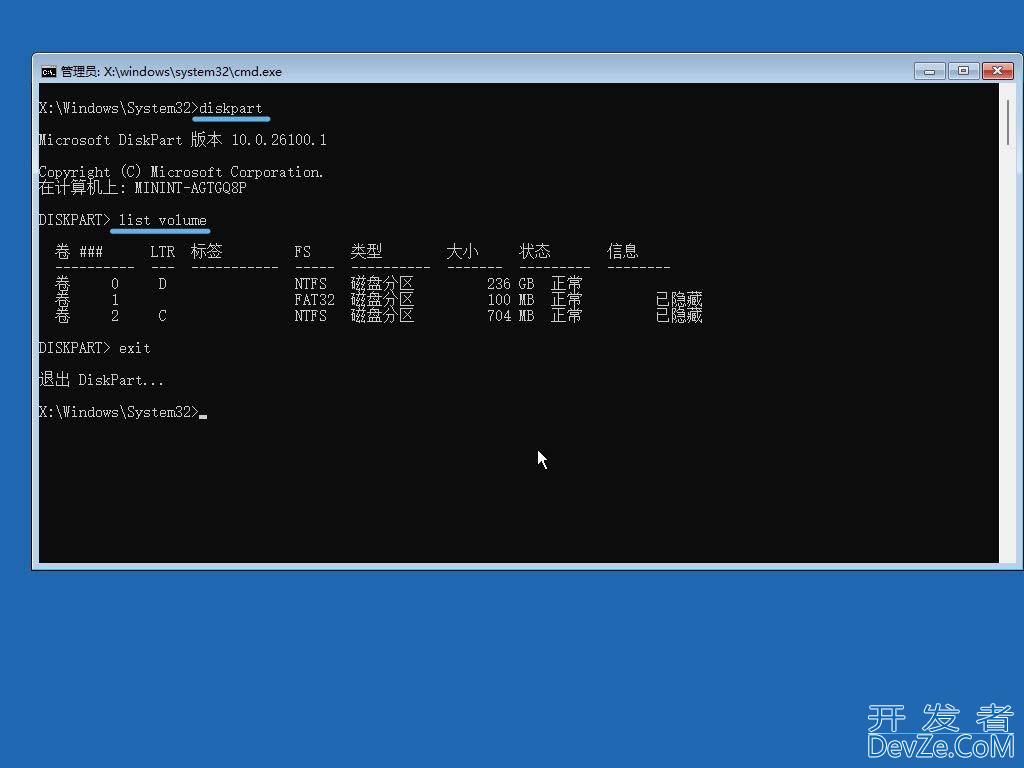This screenshot has width=1024, height=768.
Task: Click '已隐藏' in the FAT32 row
Action: (x=679, y=300)
